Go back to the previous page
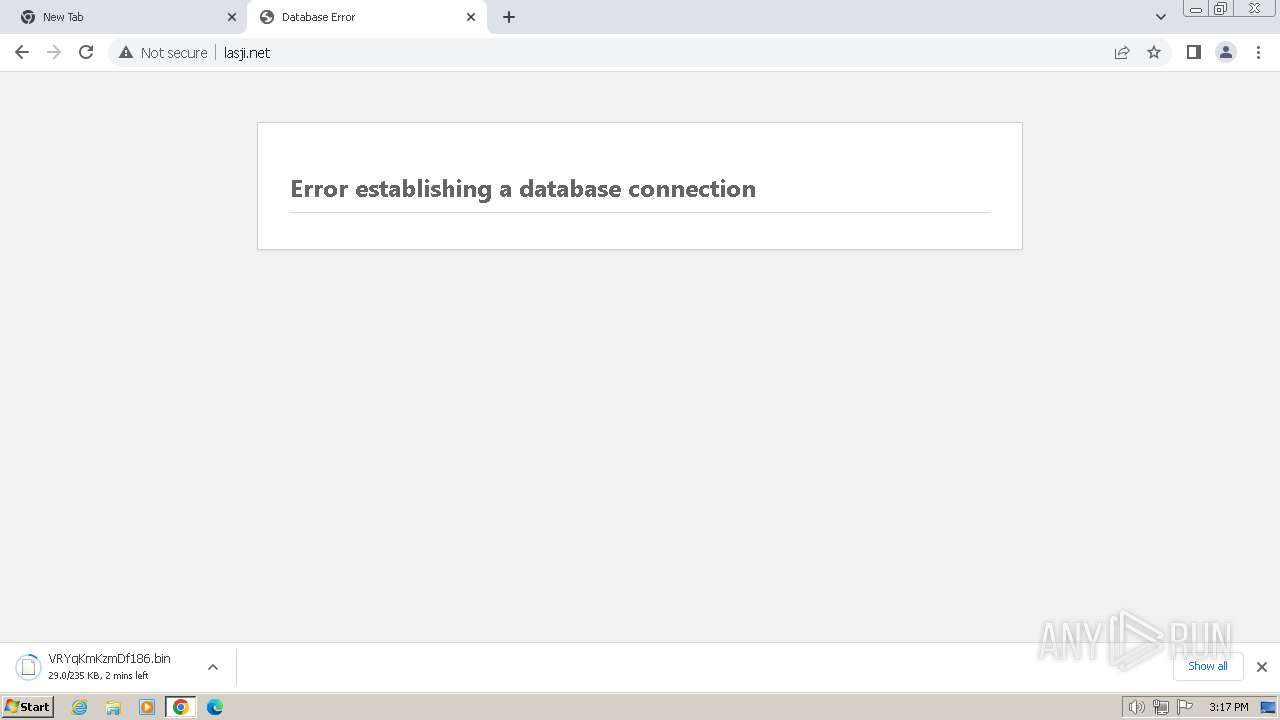The height and width of the screenshot is (720, 1280). click(x=22, y=52)
